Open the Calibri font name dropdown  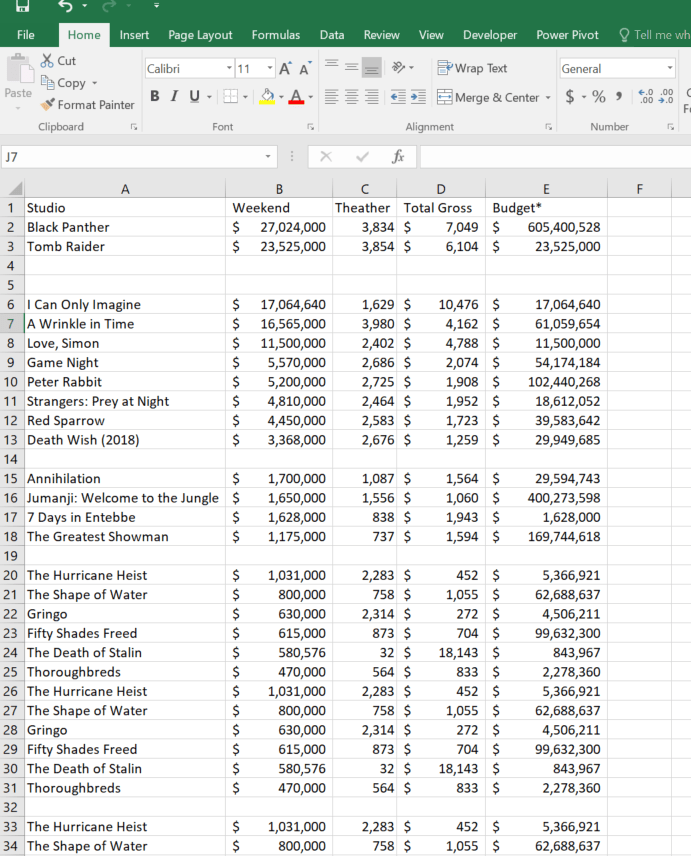coord(229,68)
